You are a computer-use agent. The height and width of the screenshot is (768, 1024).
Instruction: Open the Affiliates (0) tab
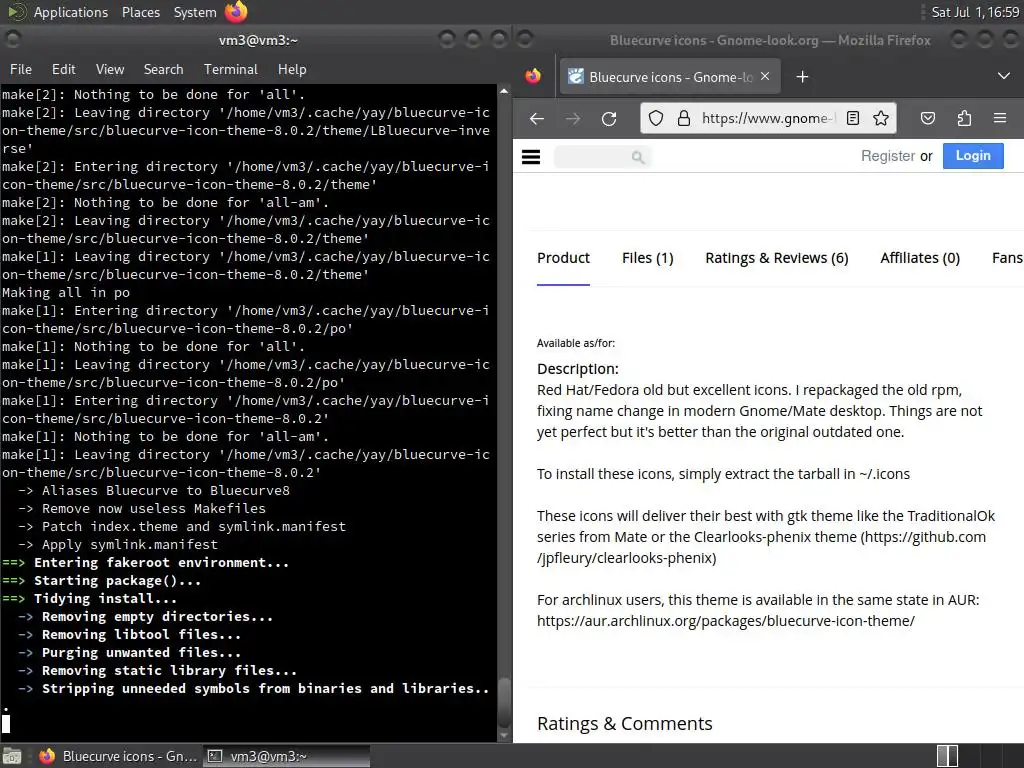click(x=920, y=258)
